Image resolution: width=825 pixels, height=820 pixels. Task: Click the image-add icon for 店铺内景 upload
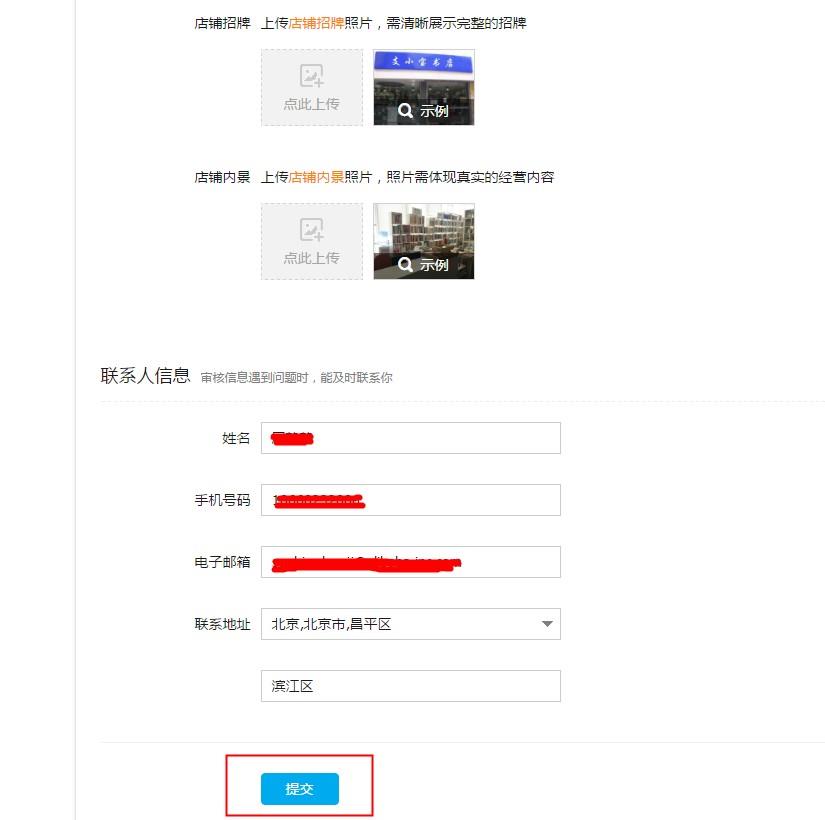pos(311,229)
